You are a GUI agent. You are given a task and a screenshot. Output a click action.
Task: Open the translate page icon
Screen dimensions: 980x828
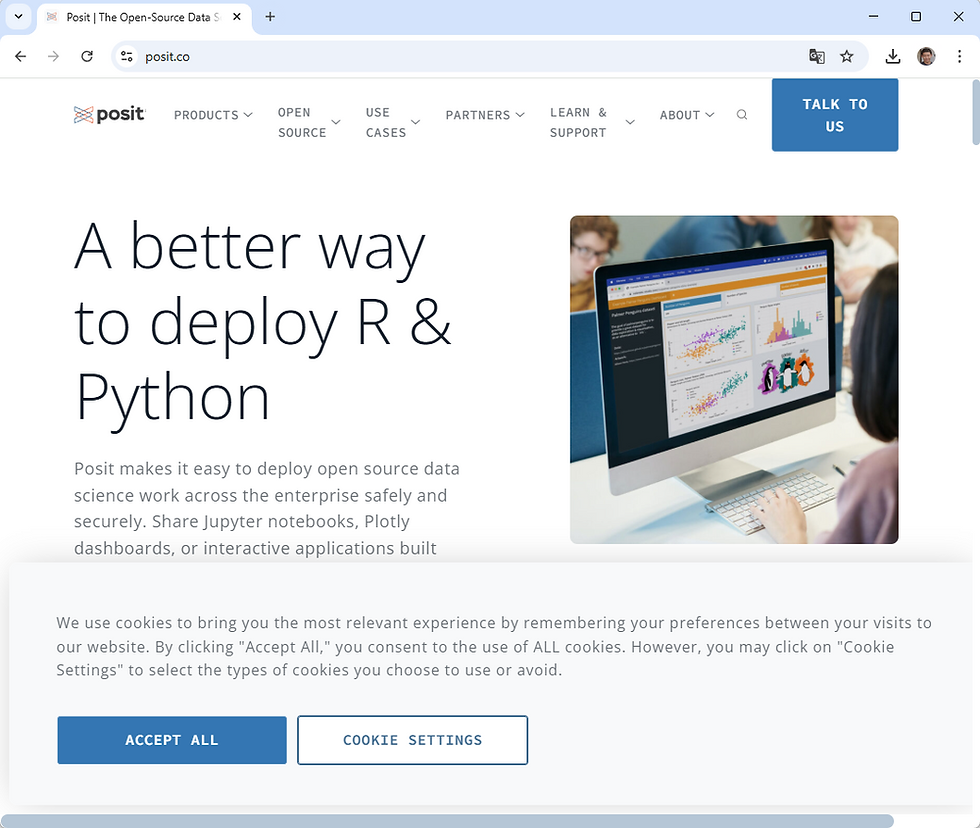tap(816, 56)
